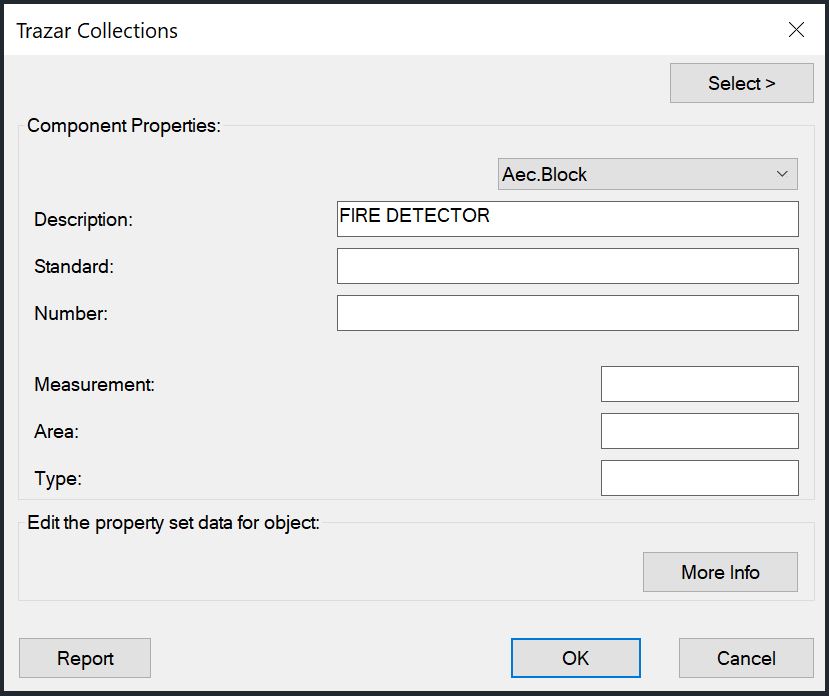
Task: Click the Description label text
Action: tap(83, 220)
